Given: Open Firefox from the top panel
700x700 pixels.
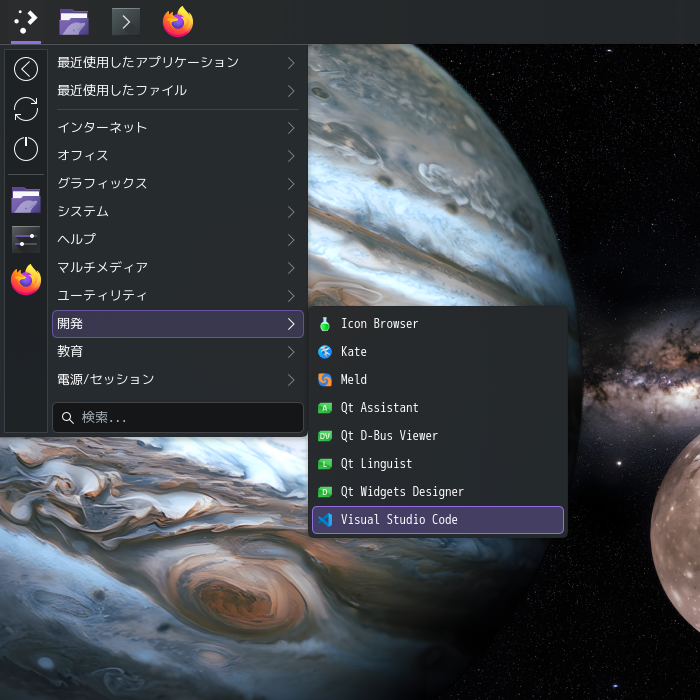Looking at the screenshot, I should pos(178,21).
